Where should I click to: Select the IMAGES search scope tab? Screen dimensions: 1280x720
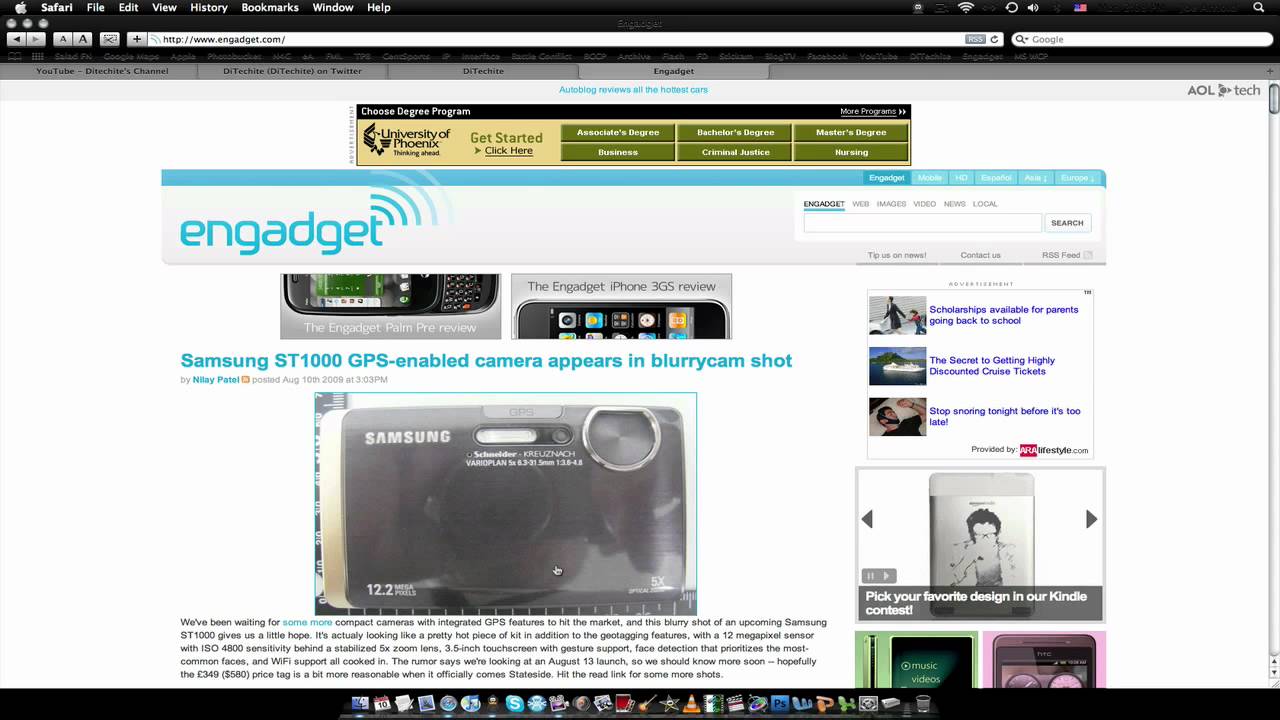tap(891, 204)
